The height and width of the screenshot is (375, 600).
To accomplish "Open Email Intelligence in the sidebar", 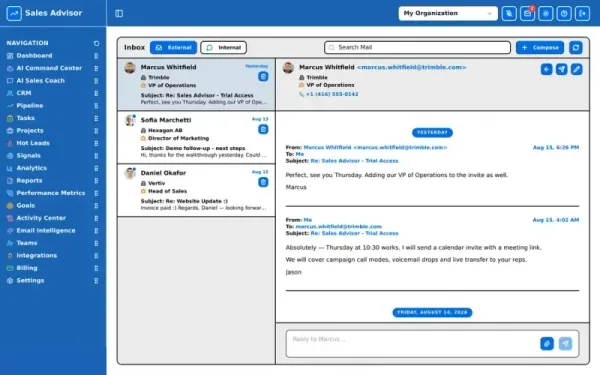I will (x=46, y=231).
